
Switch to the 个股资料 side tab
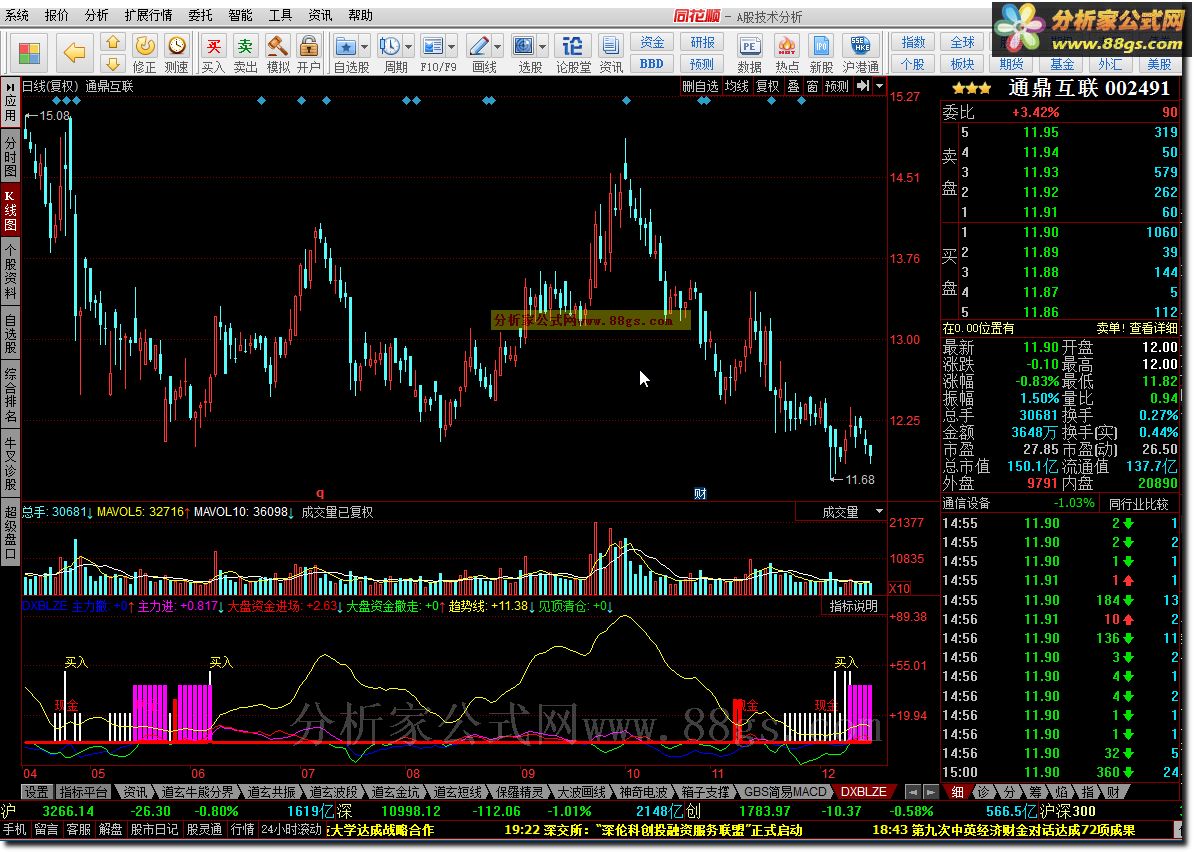(10, 271)
